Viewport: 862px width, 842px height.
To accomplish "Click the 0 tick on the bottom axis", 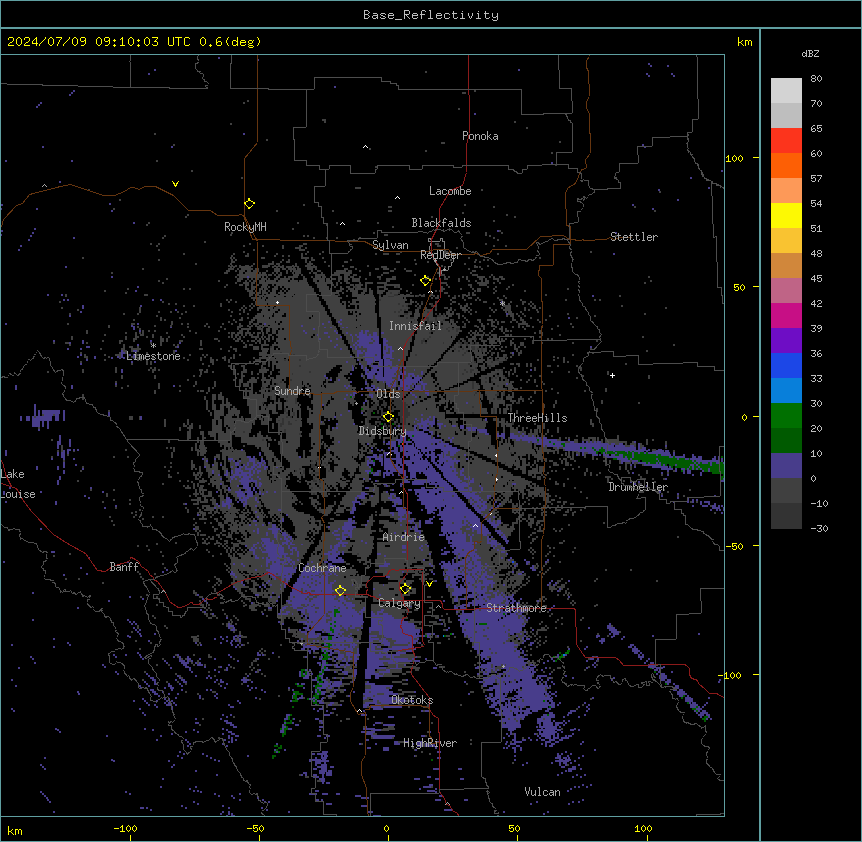I will click(x=386, y=828).
